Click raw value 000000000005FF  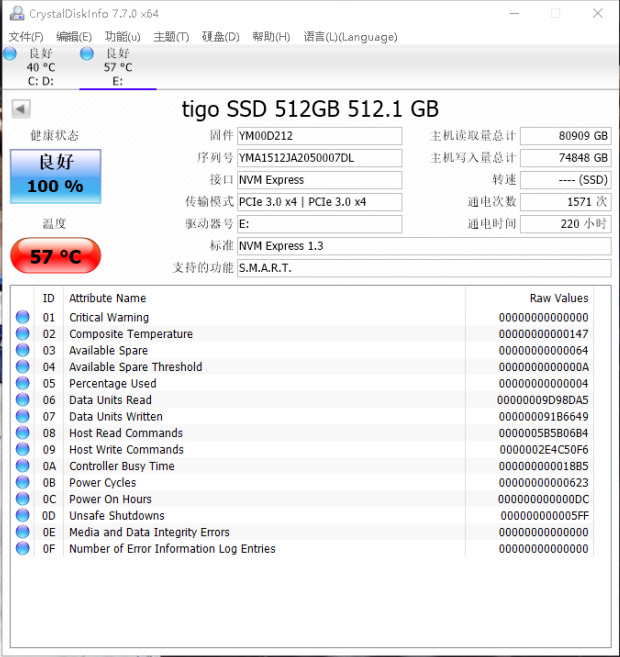[x=545, y=516]
